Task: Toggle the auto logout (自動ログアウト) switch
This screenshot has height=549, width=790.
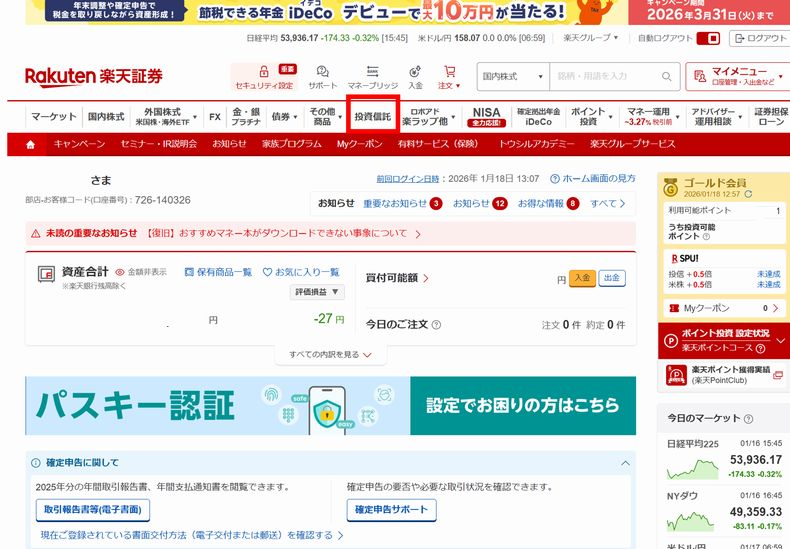Action: (708, 38)
